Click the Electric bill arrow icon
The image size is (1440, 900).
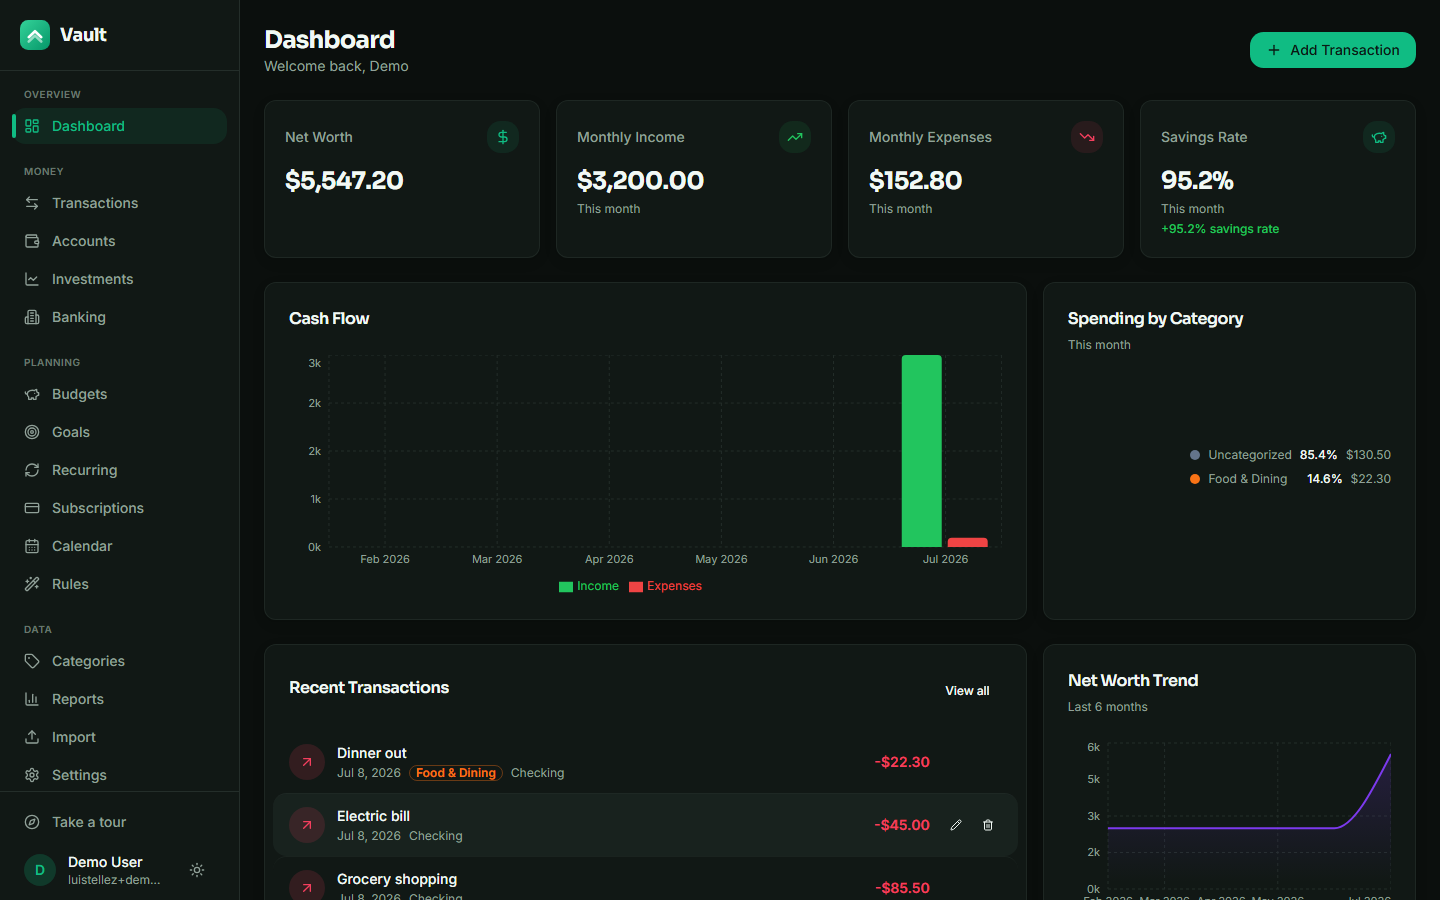[x=307, y=825]
